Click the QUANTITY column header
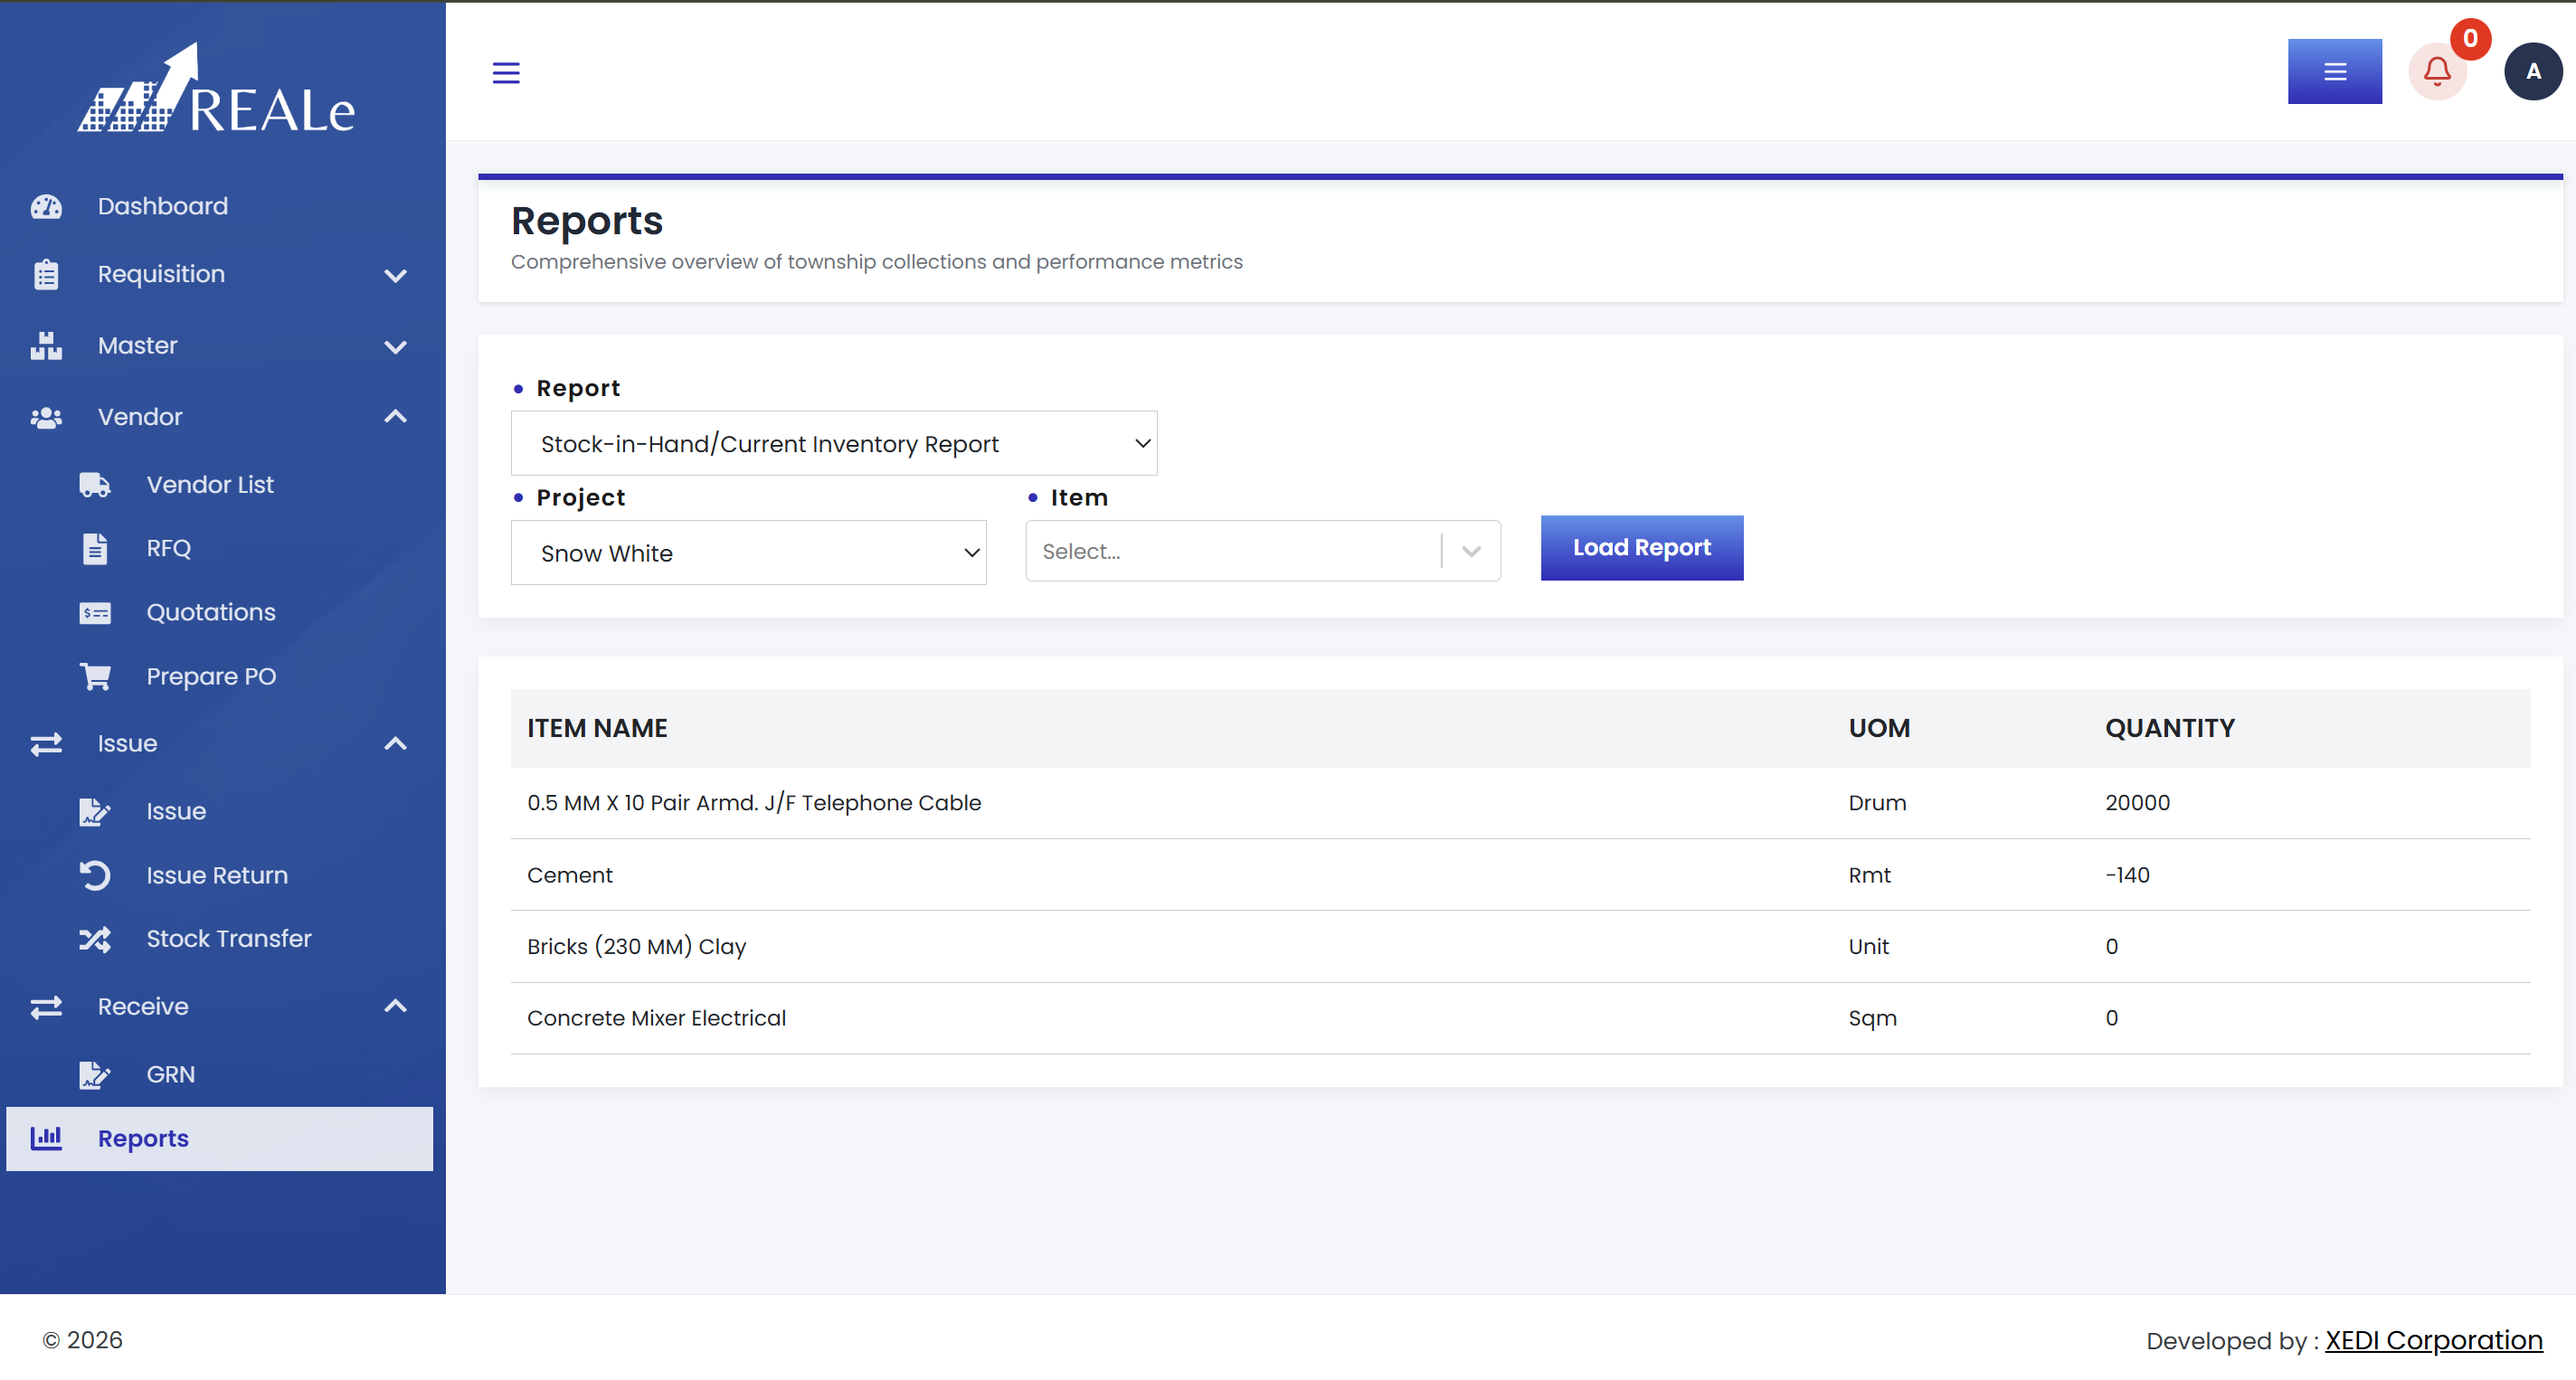This screenshot has height=1380, width=2576. pyautogui.click(x=2169, y=728)
